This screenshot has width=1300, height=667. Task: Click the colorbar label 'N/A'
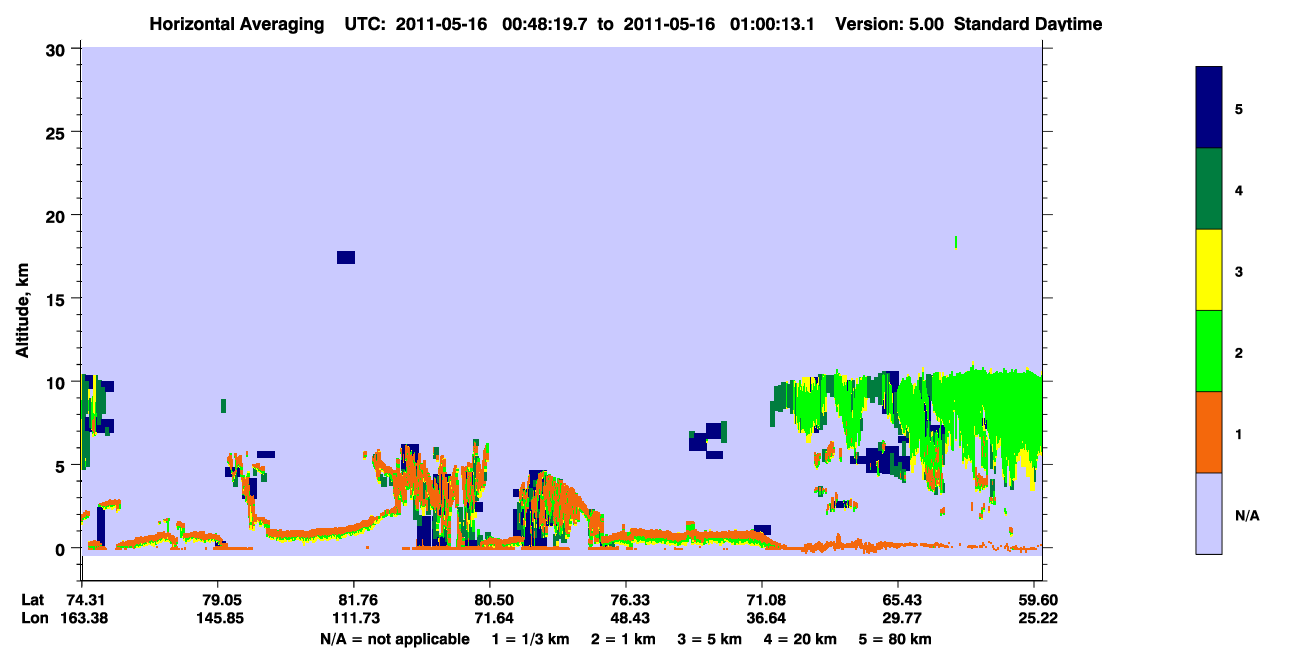(1246, 516)
